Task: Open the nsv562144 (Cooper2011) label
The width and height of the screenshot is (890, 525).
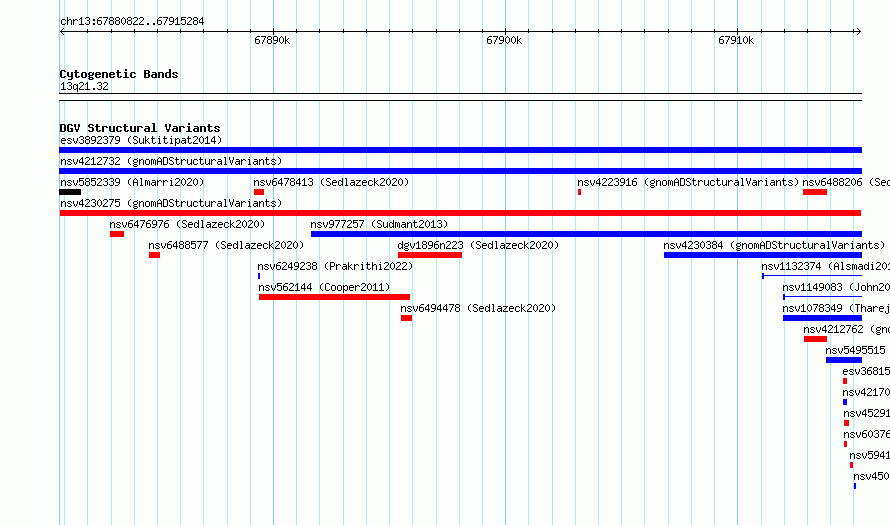Action: [324, 287]
